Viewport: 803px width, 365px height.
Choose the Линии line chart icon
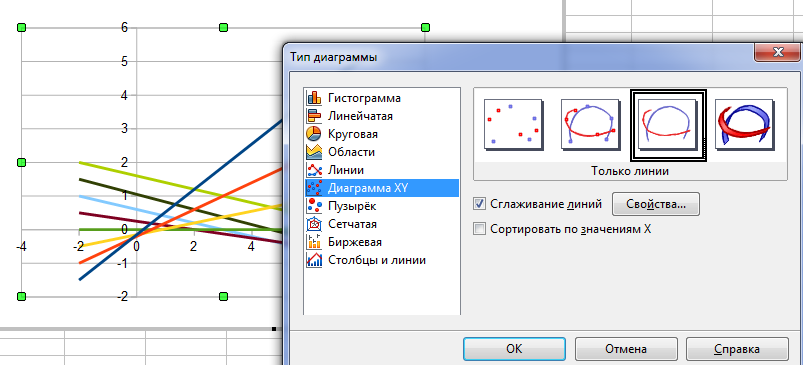point(313,170)
